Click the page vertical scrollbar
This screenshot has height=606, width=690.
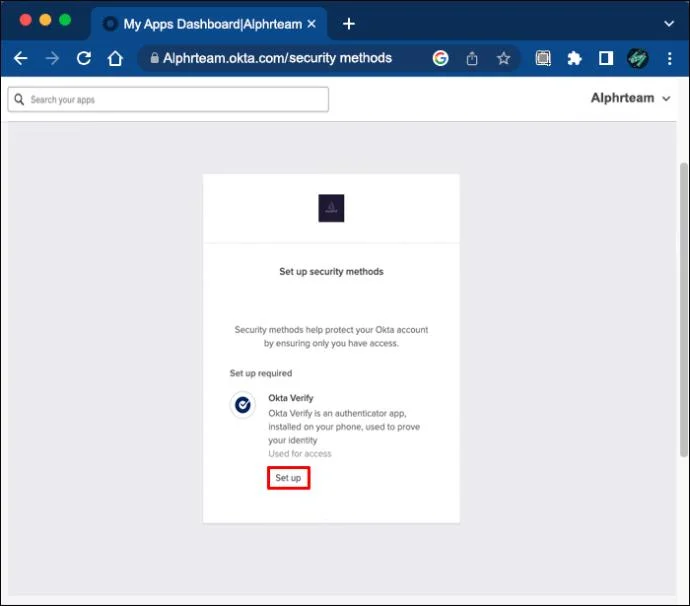click(683, 310)
